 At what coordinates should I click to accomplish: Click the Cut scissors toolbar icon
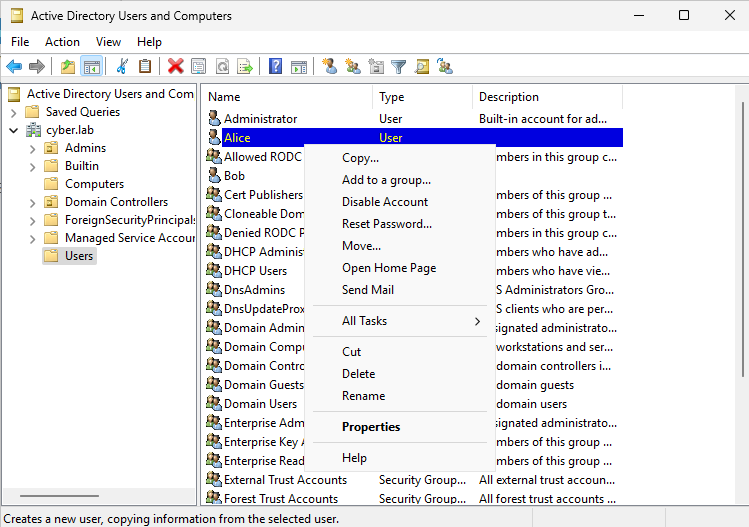(x=122, y=67)
